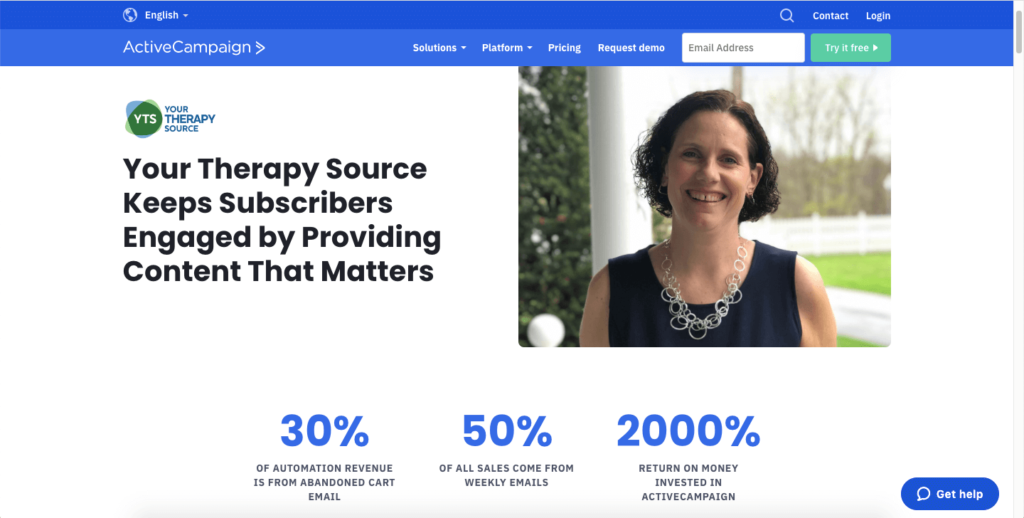Click the Try it free button
Image resolution: width=1024 pixels, height=518 pixels.
tap(850, 48)
